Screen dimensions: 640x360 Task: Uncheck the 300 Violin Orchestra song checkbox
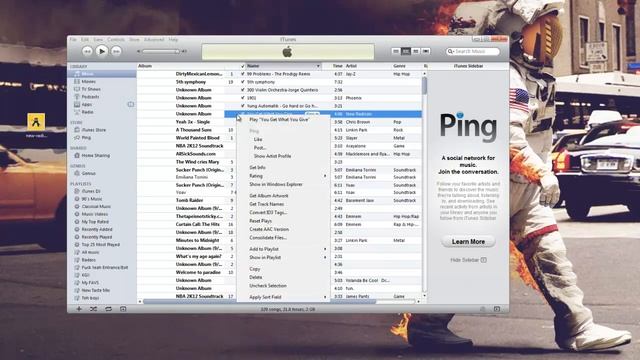[x=243, y=90]
